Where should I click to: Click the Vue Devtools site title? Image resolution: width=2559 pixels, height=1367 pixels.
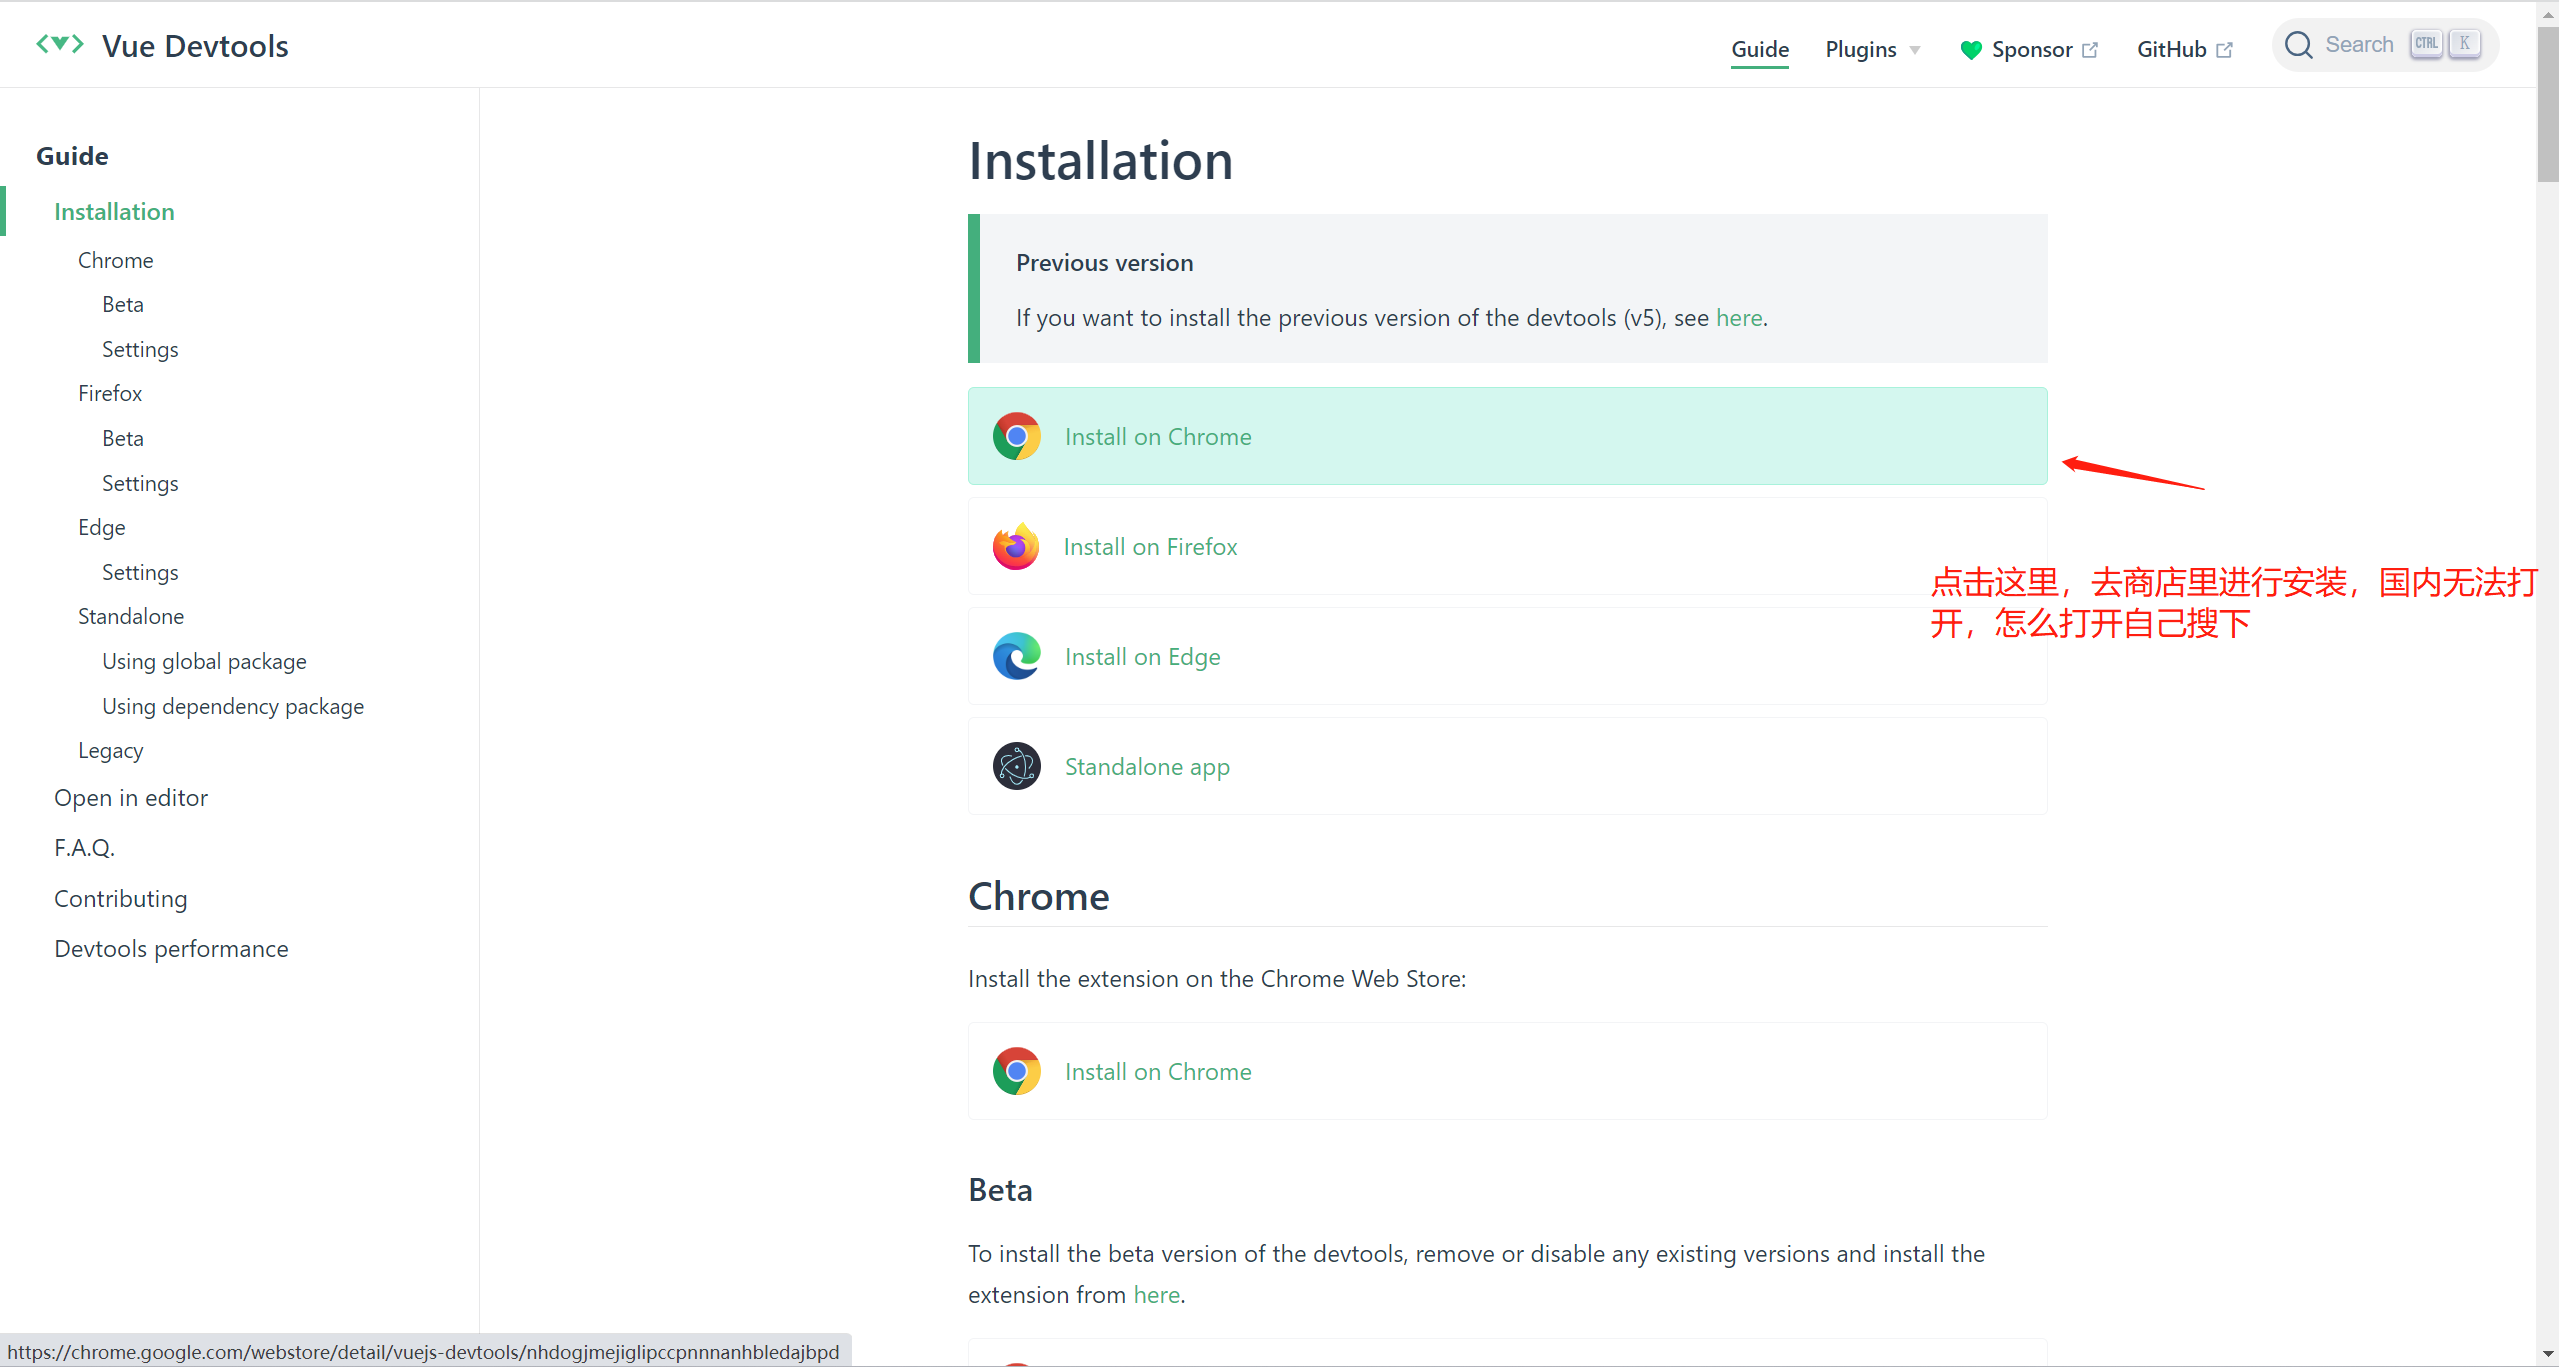[195, 46]
